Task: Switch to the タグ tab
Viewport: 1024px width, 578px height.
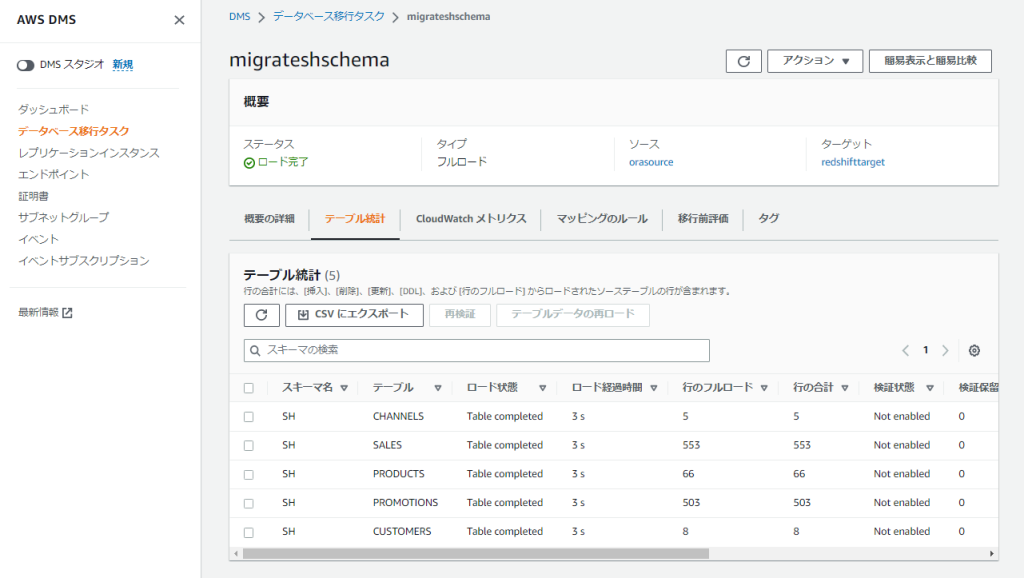Action: pyautogui.click(x=769, y=219)
